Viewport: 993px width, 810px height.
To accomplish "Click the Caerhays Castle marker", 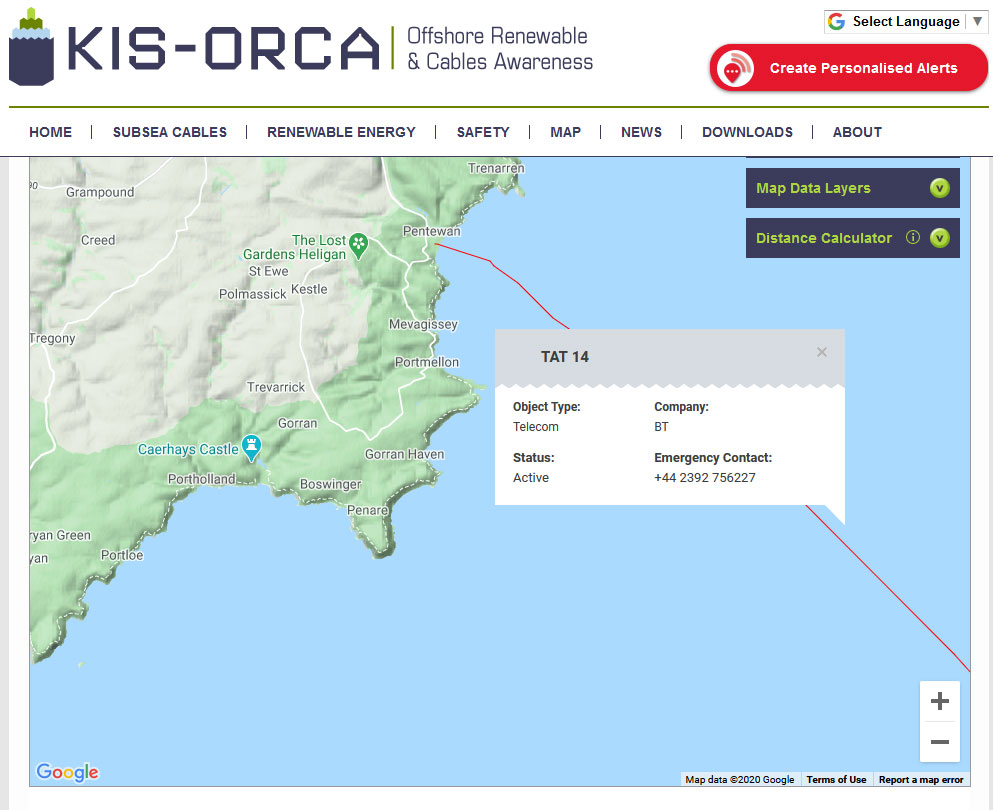I will pyautogui.click(x=251, y=446).
